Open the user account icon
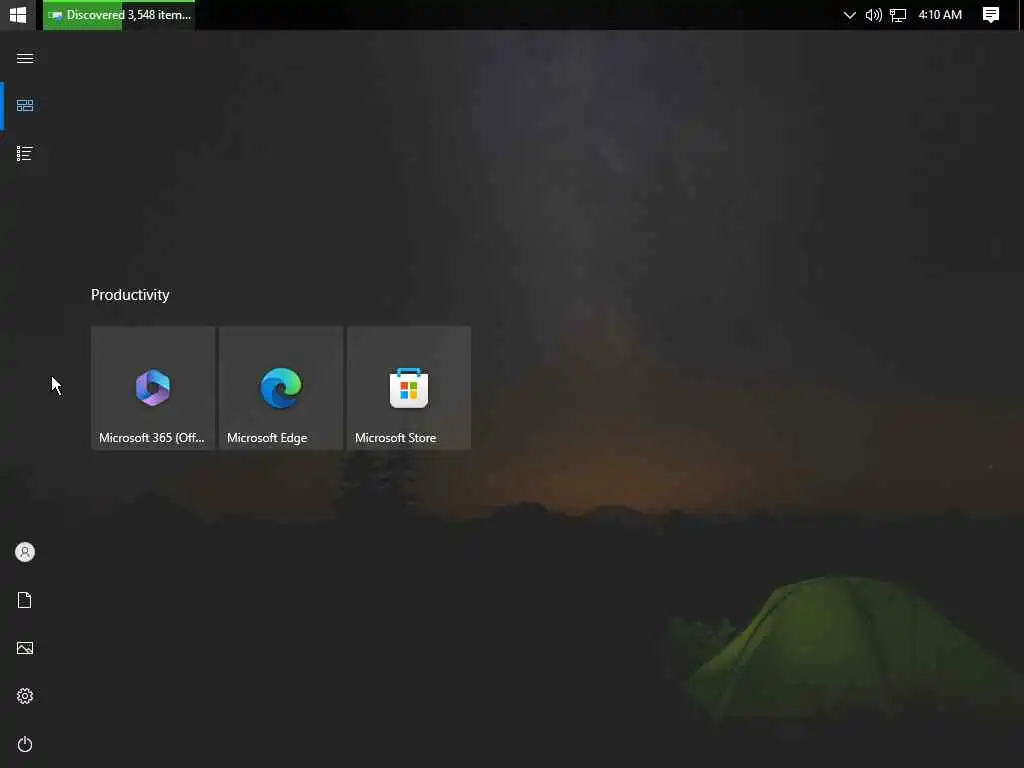This screenshot has width=1024, height=768. 25,552
